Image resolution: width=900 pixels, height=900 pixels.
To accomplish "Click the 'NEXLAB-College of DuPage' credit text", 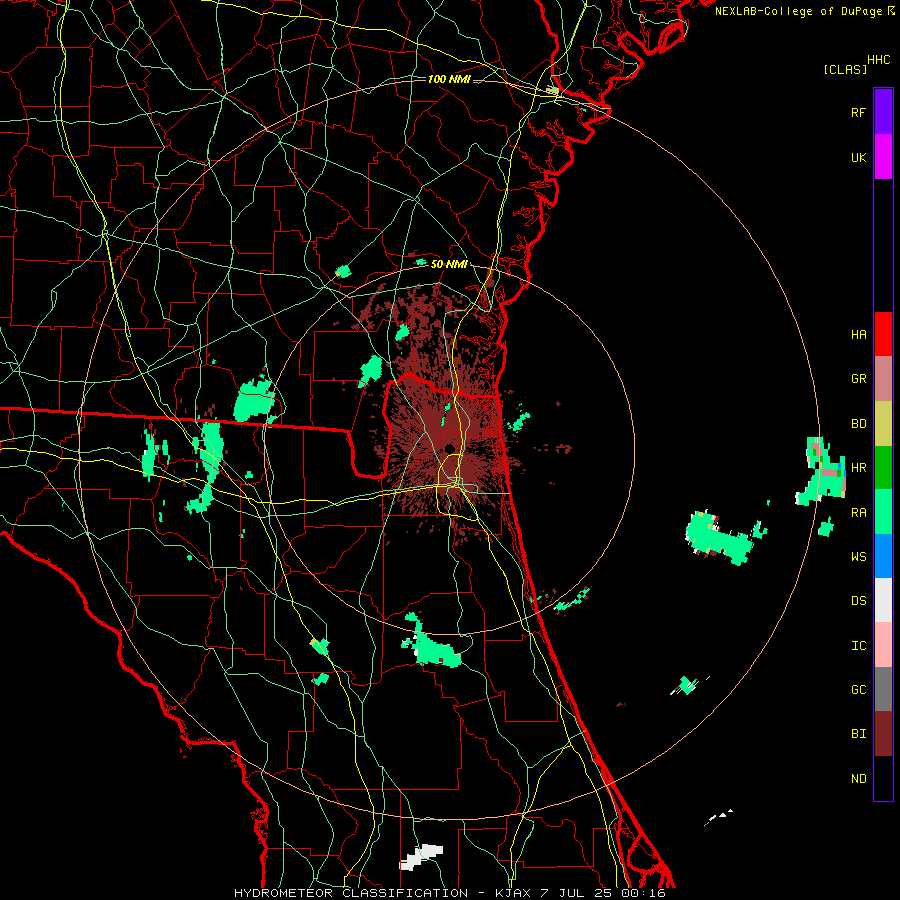I will tap(798, 11).
